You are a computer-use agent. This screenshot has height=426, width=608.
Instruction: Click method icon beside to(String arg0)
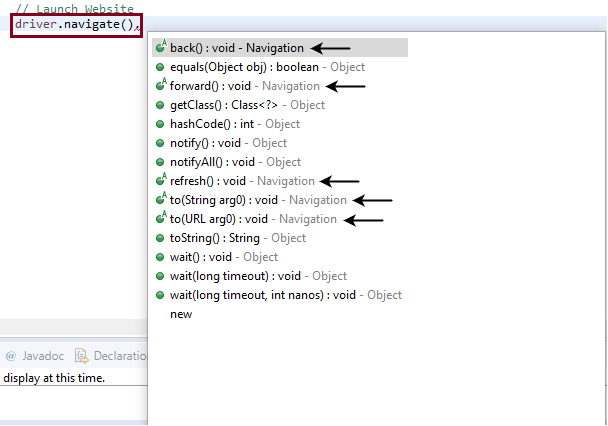[161, 198]
